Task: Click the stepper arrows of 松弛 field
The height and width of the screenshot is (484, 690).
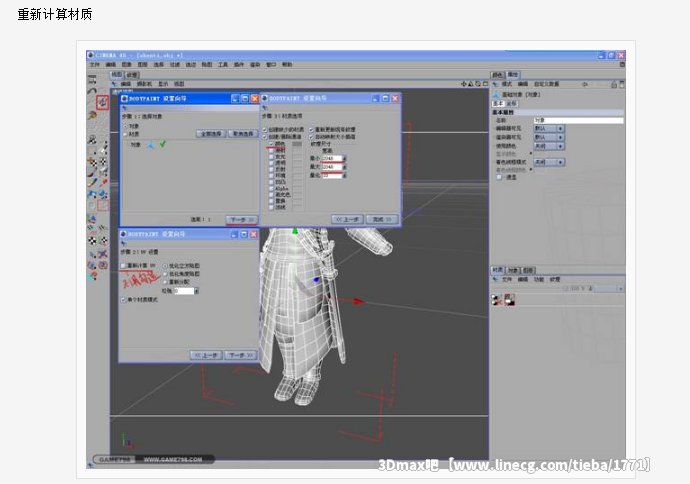Action: click(196, 291)
